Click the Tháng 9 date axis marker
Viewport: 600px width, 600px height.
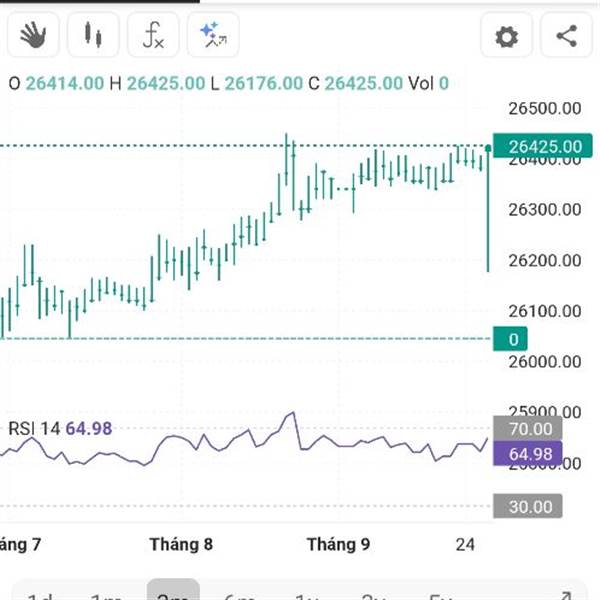click(338, 545)
